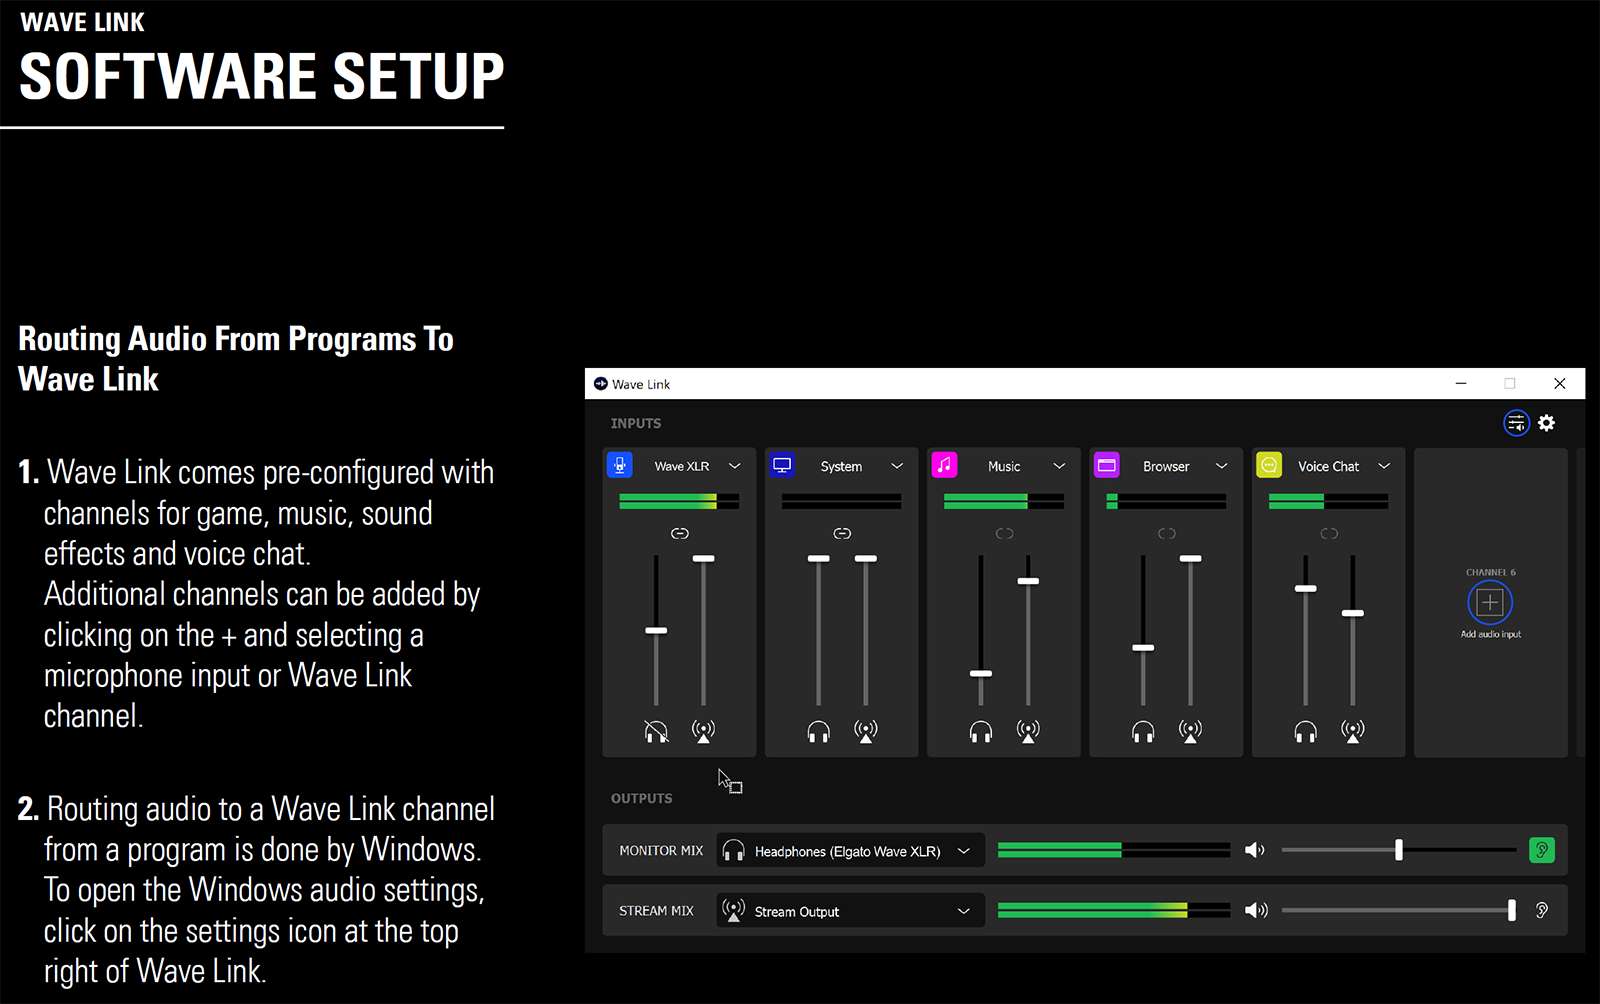Screen dimensions: 1600x1004
Task: Click the yellow Voice Chat channel icon
Action: (x=1269, y=465)
